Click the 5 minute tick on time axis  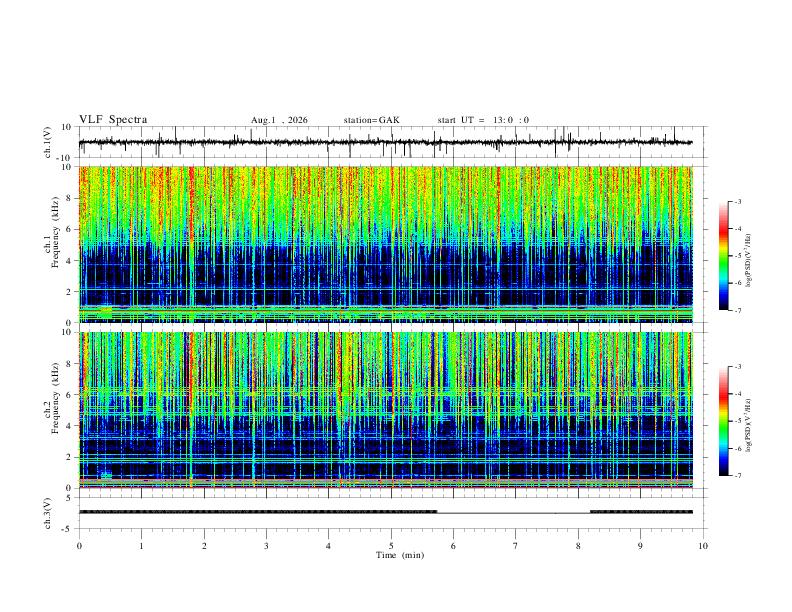391,546
